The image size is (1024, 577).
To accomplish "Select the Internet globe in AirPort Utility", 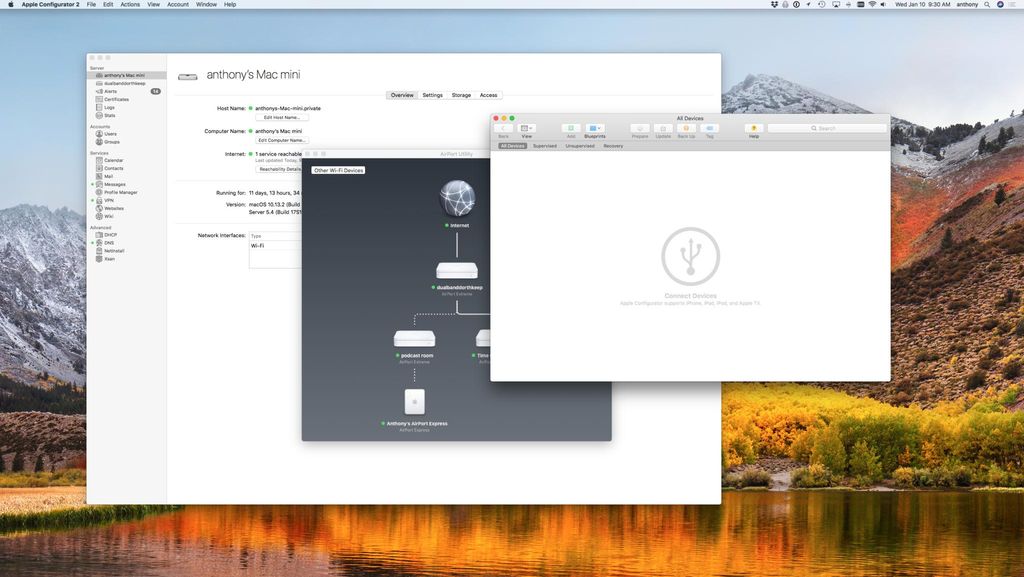I will 457,197.
